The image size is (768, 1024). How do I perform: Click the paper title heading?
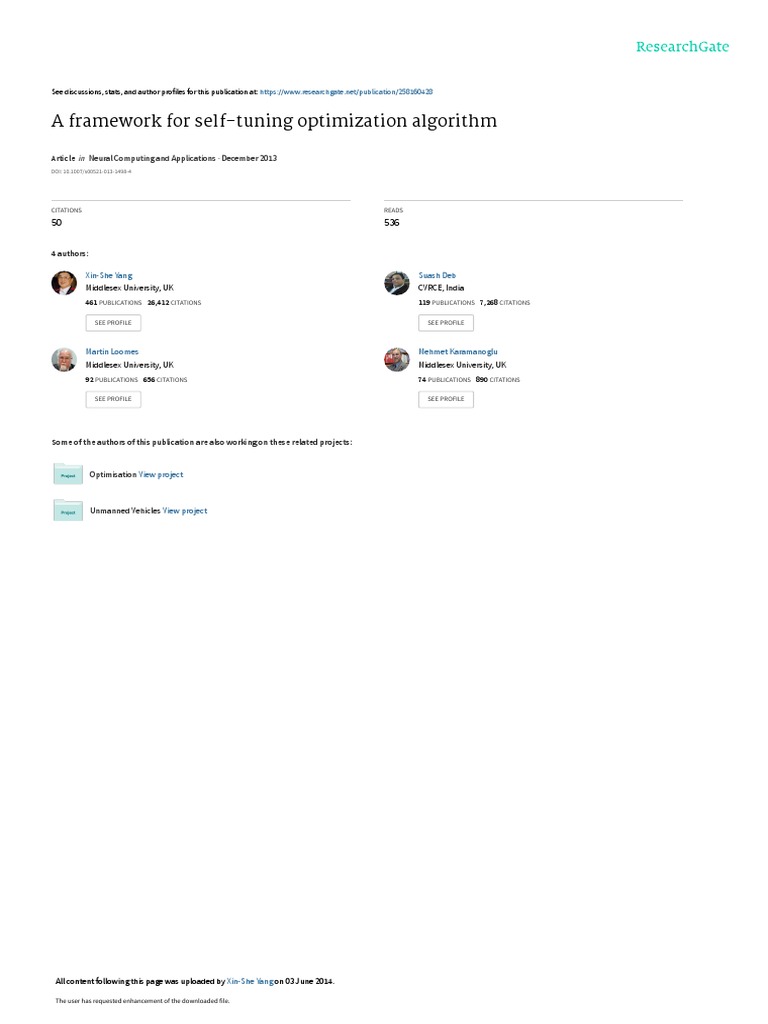click(x=274, y=121)
